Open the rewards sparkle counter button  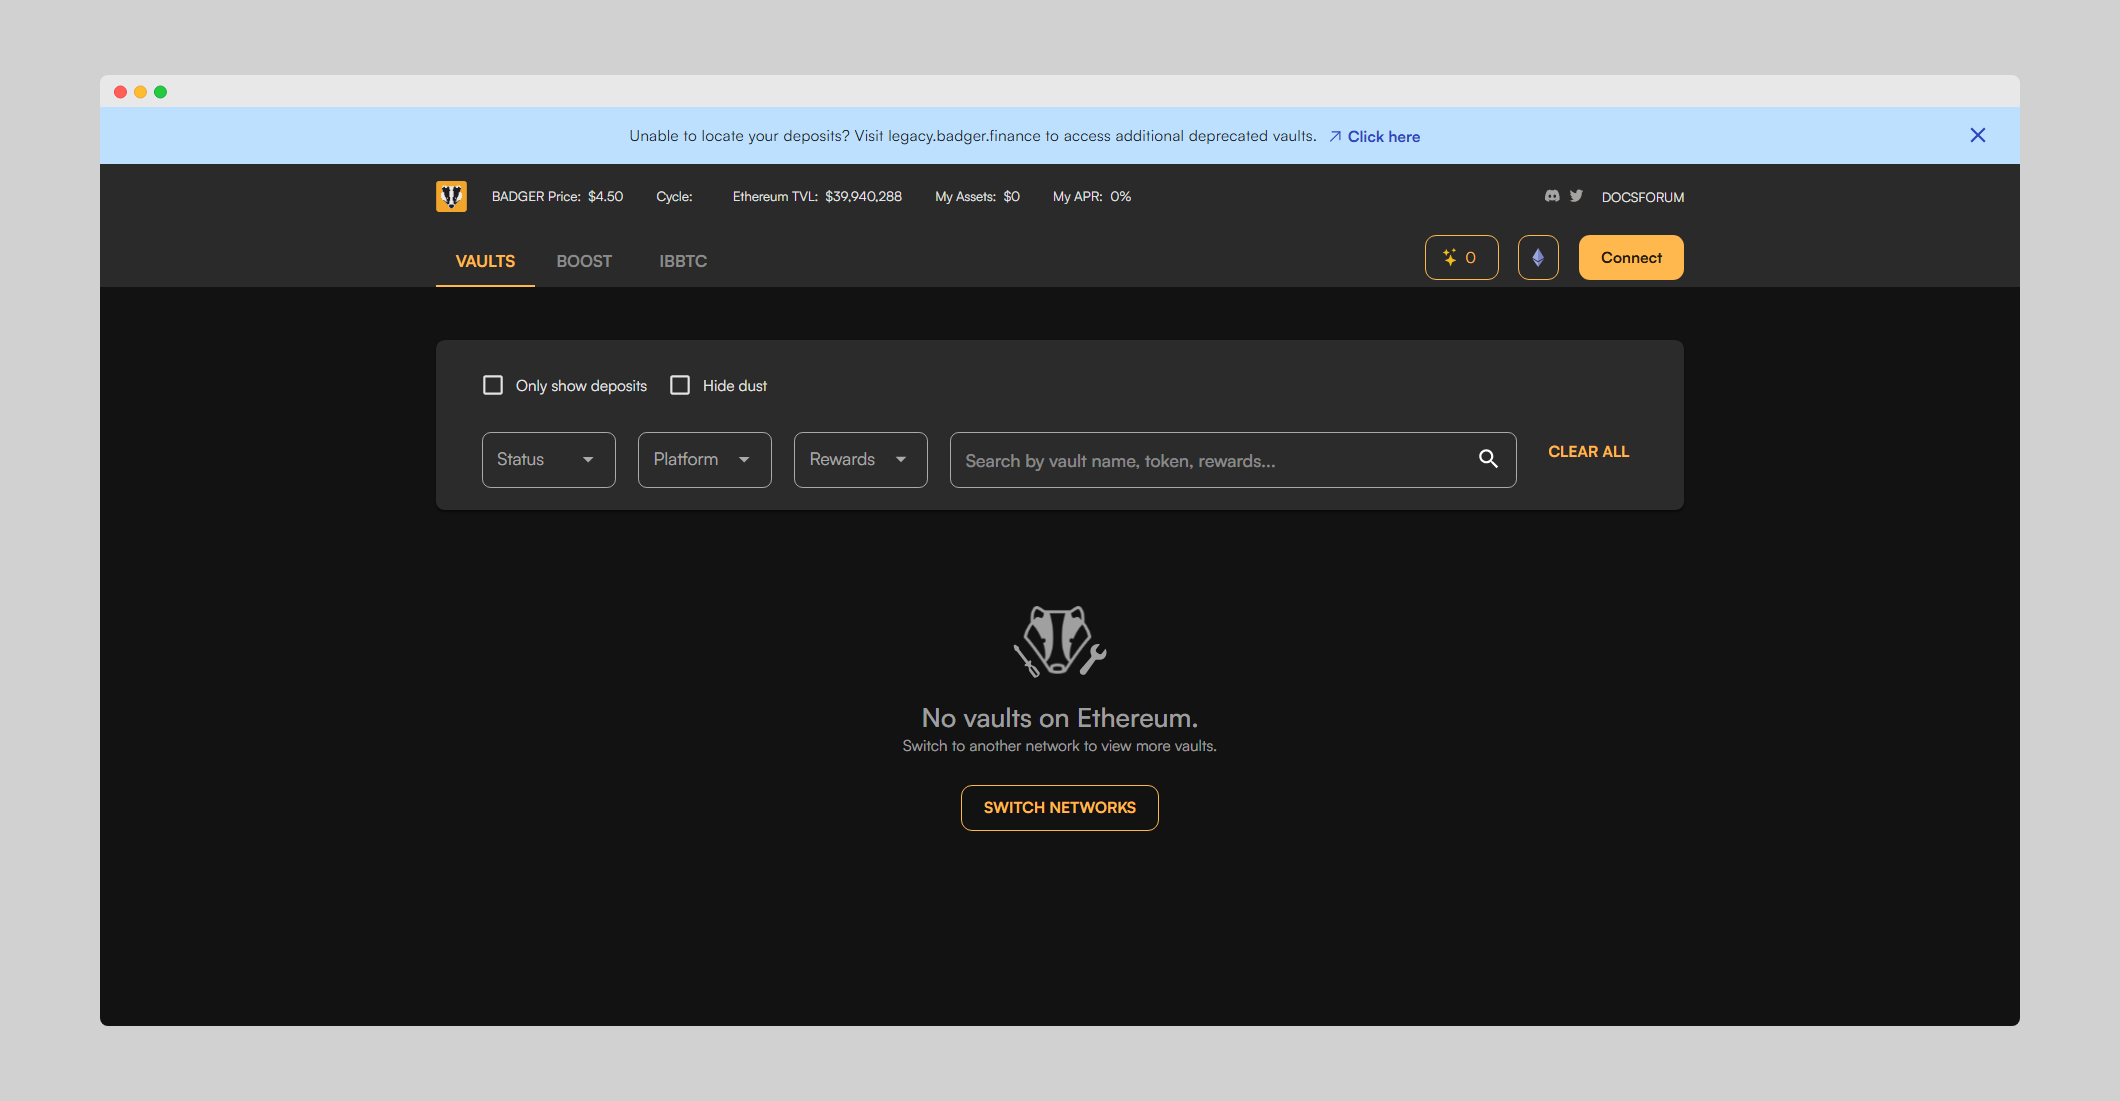point(1461,258)
